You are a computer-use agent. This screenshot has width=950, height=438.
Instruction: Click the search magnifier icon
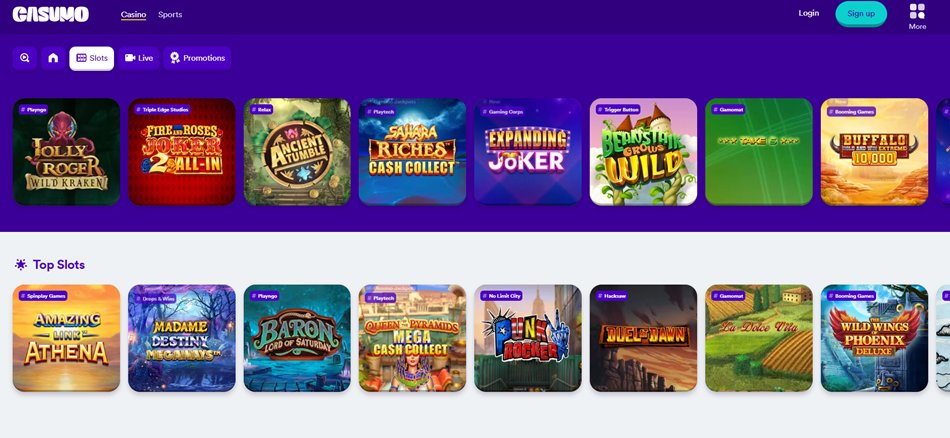[x=25, y=58]
